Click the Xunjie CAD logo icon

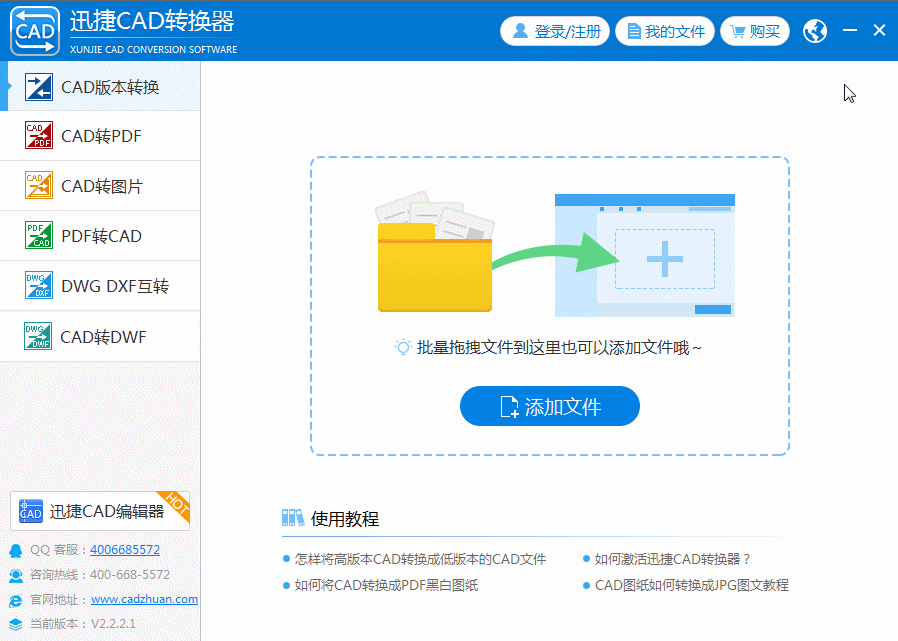(x=35, y=30)
